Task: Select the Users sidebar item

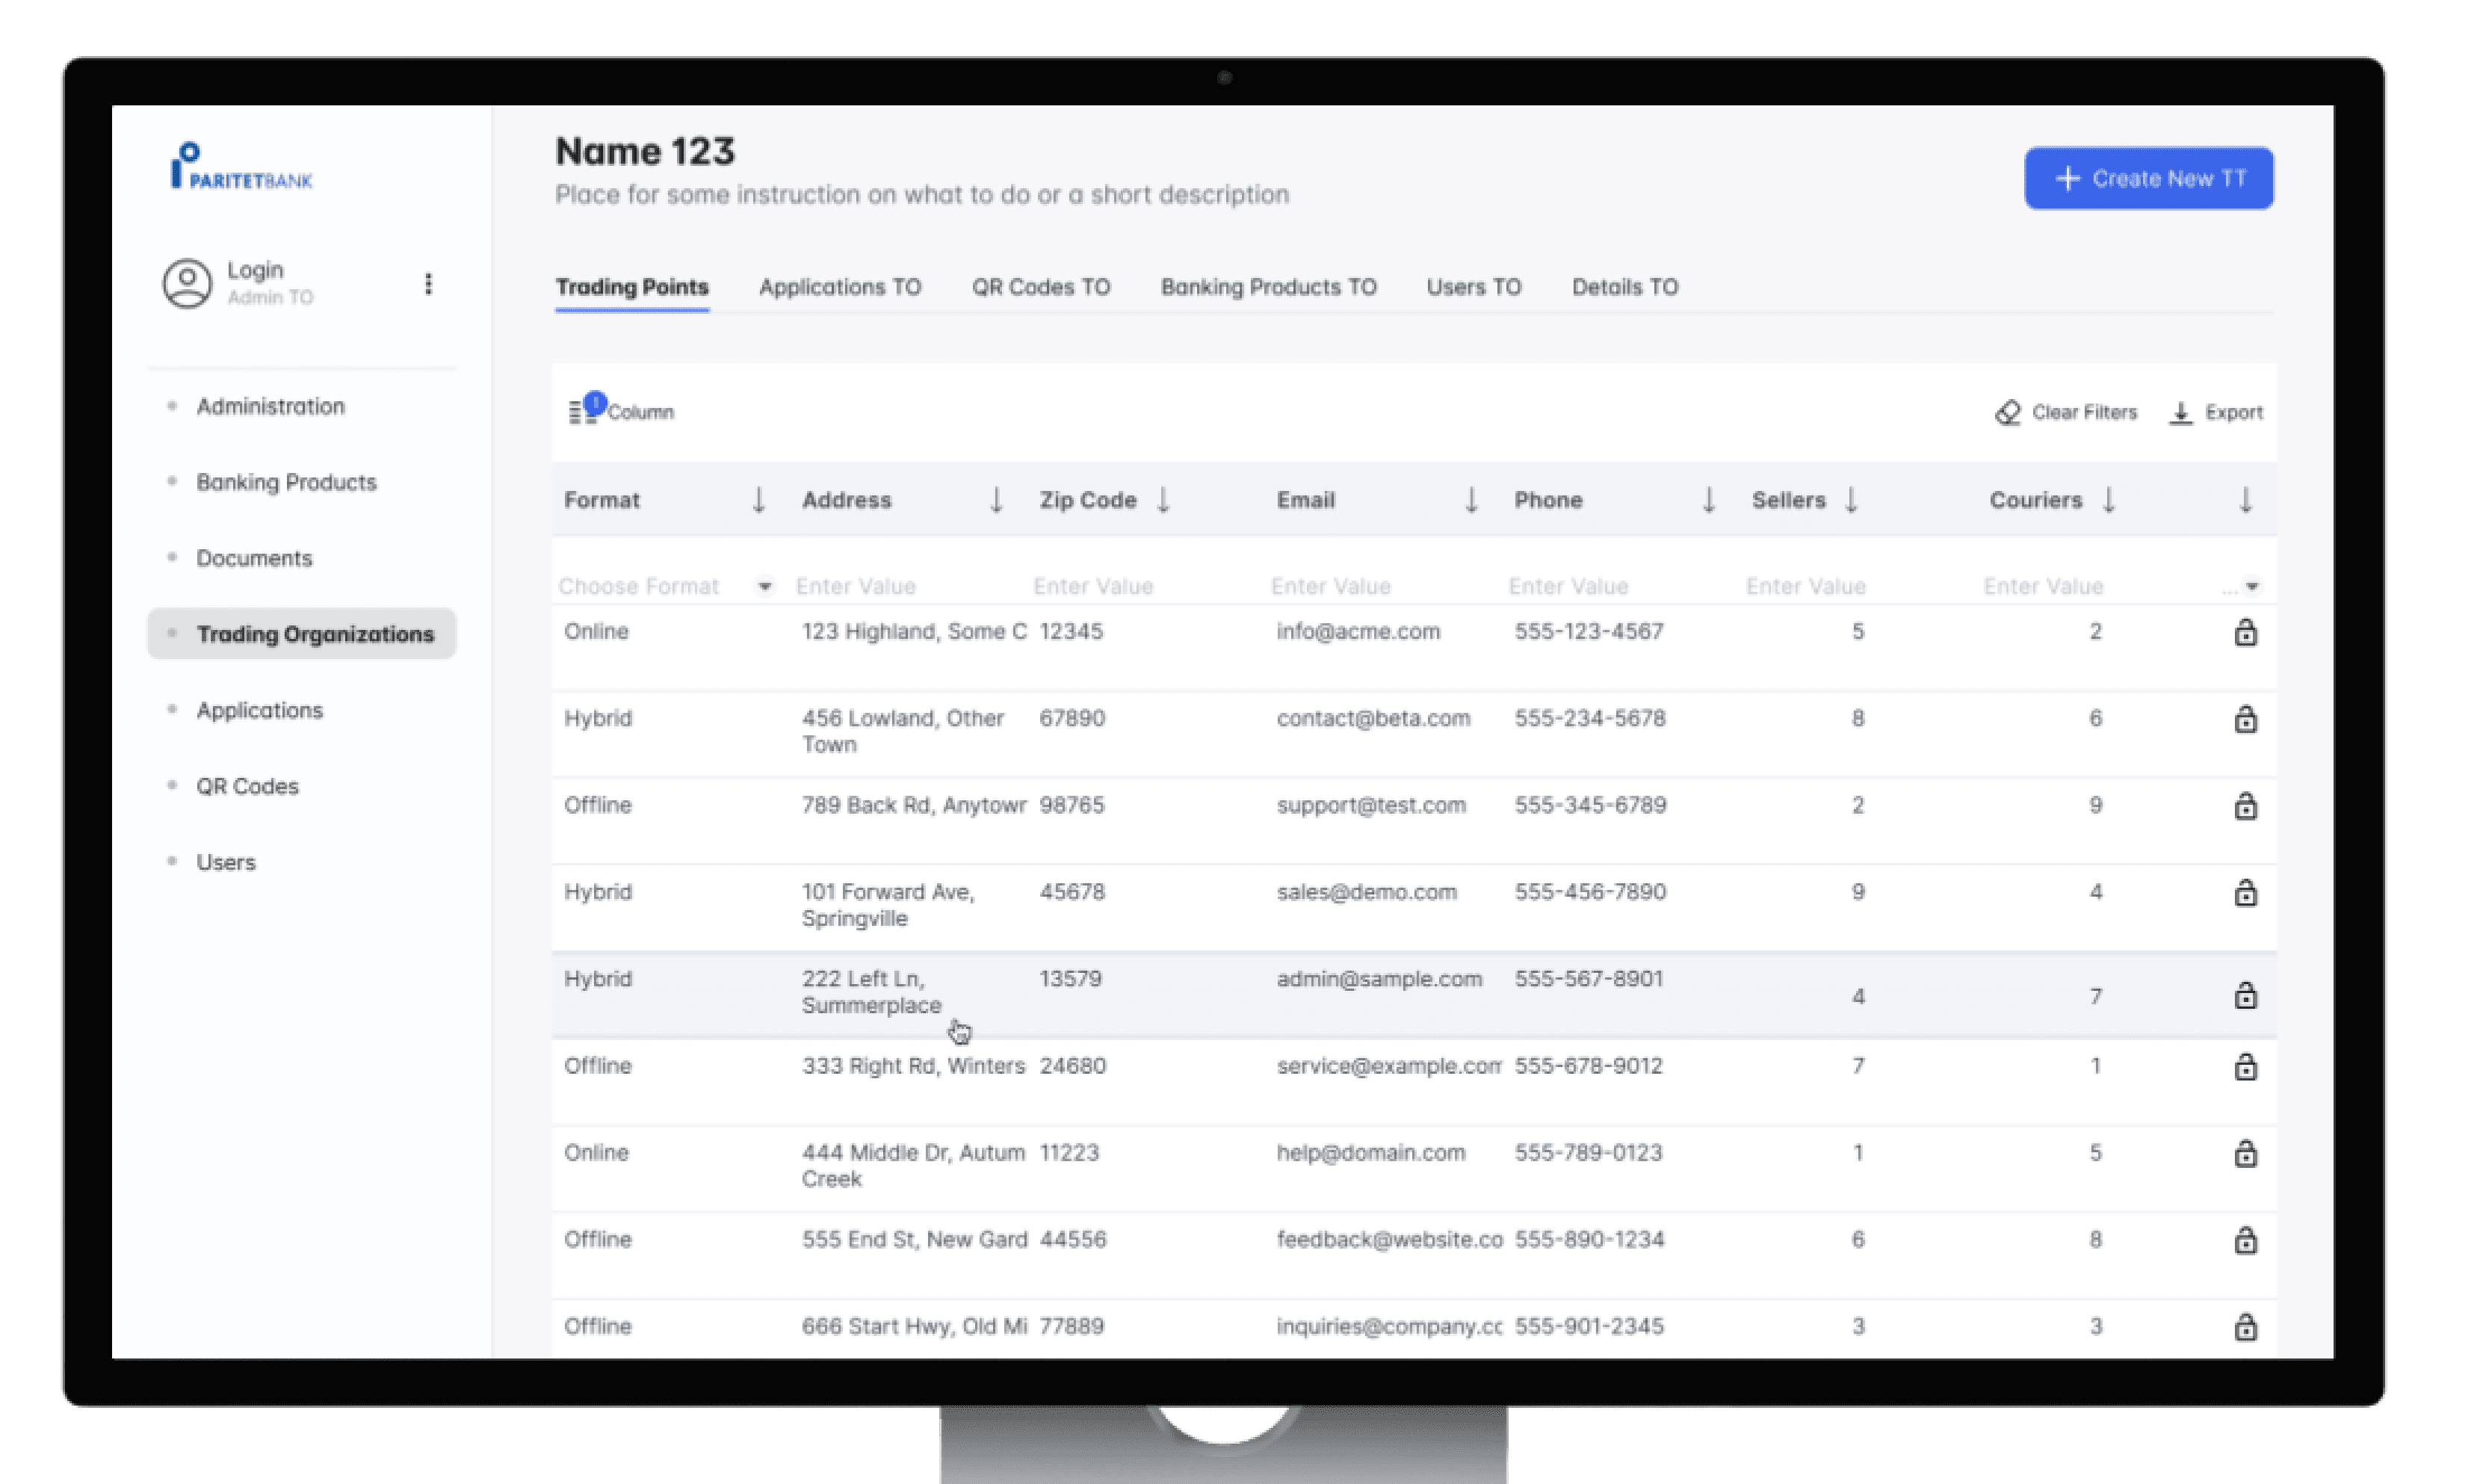Action: 226,862
